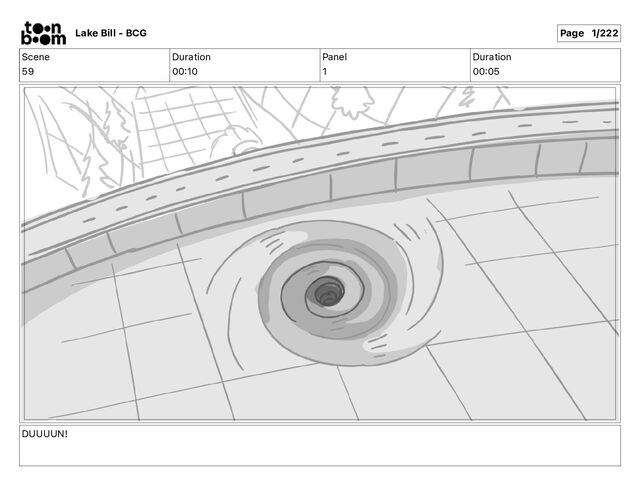This screenshot has height=495, width=640.
Task: Click the whirlpool storyboard panel image
Action: (320, 253)
